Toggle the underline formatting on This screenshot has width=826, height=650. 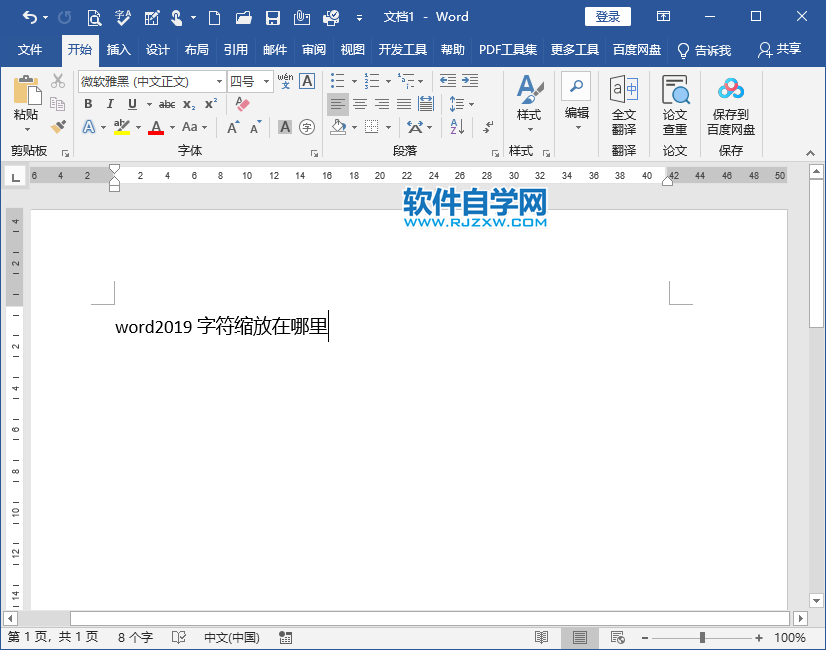pos(131,104)
